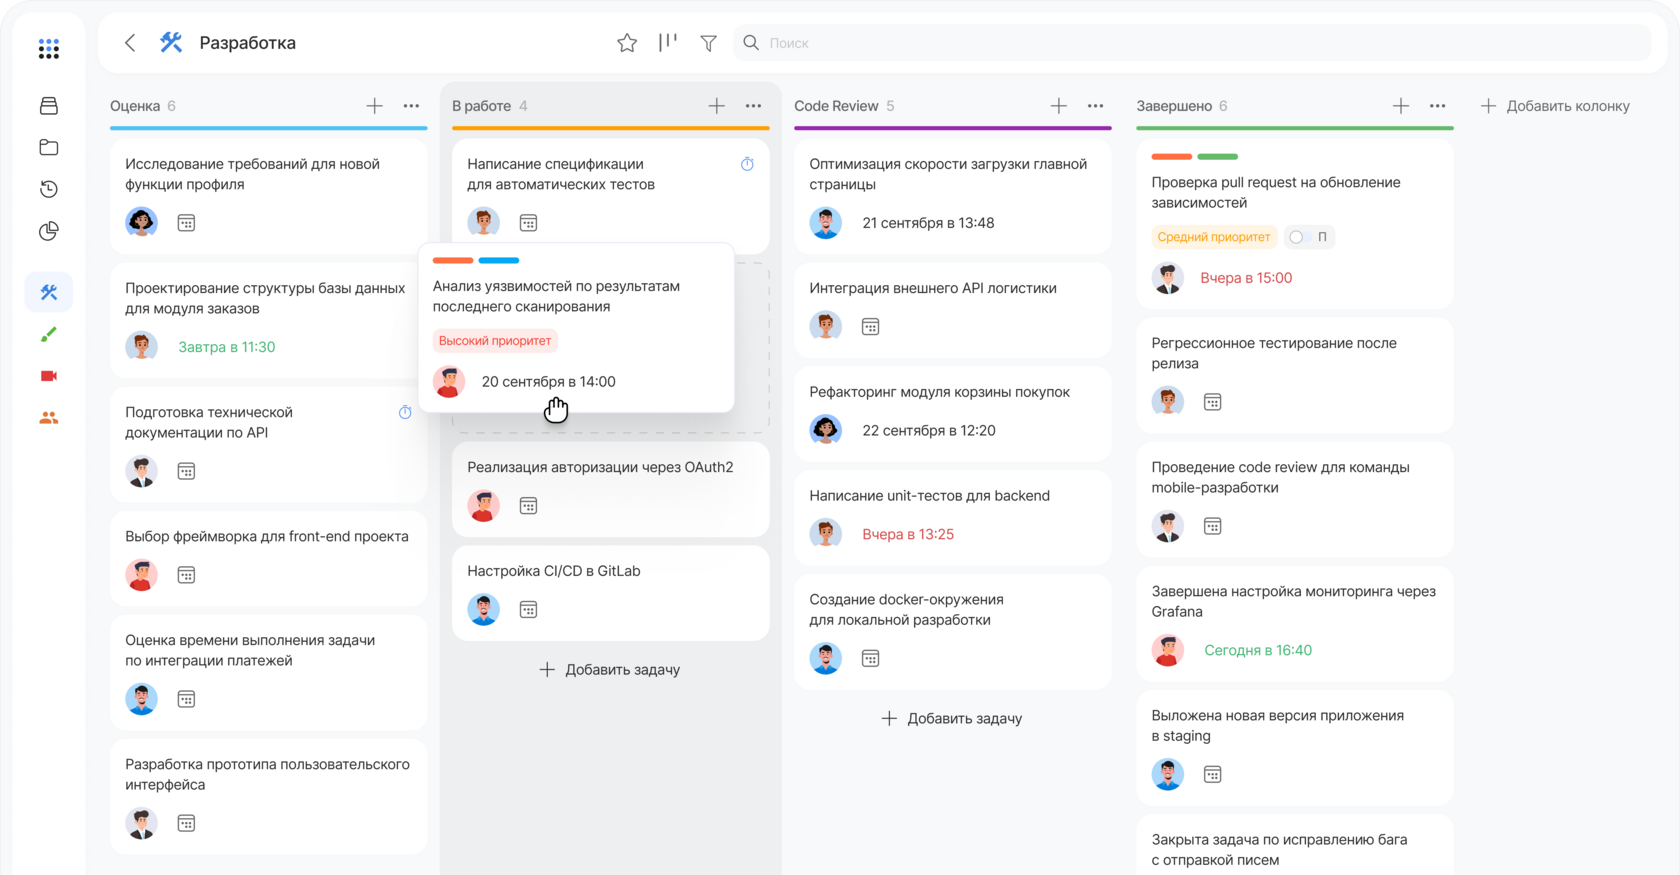Click the calendar icon on Настройка CI/CD card
The image size is (1680, 875).
(529, 609)
